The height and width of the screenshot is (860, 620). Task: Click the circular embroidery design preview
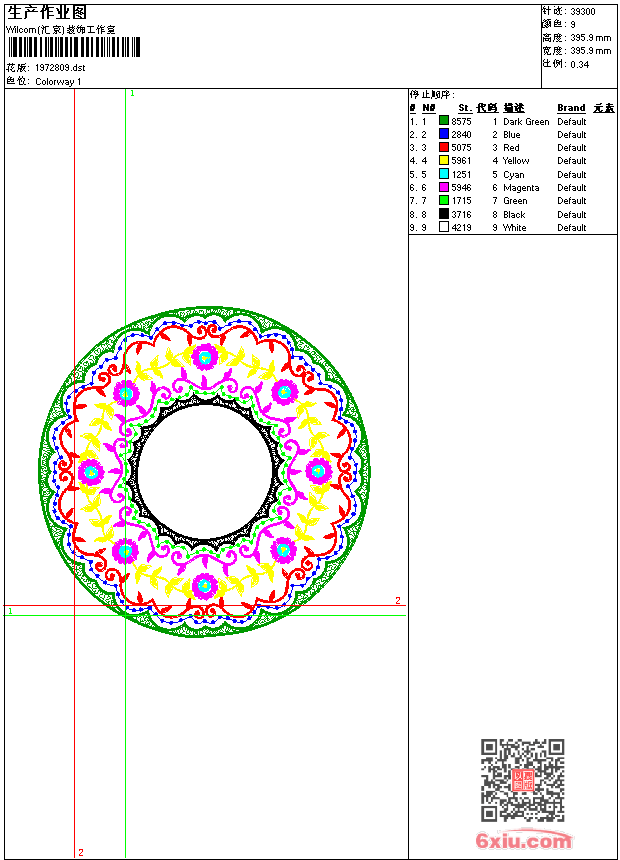pyautogui.click(x=207, y=471)
